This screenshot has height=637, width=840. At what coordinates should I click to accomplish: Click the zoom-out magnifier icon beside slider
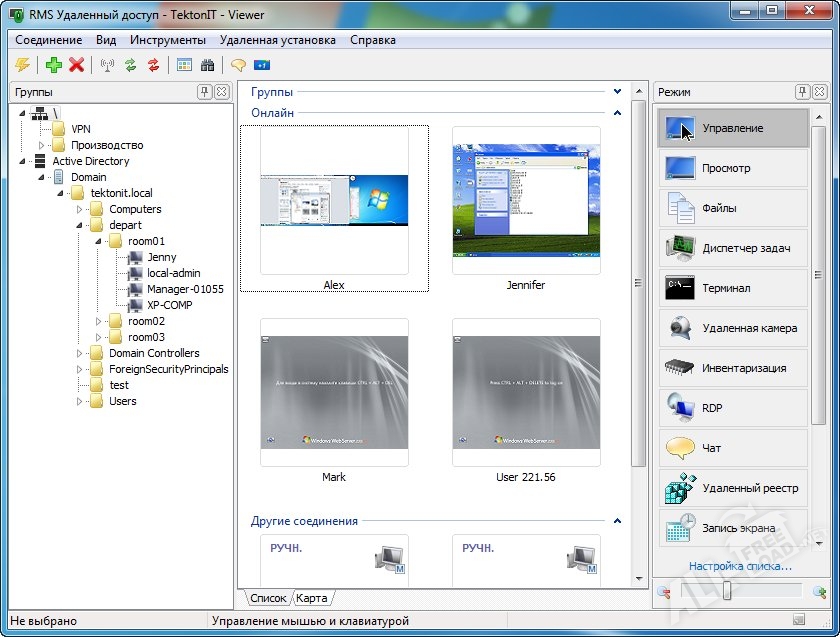(664, 592)
